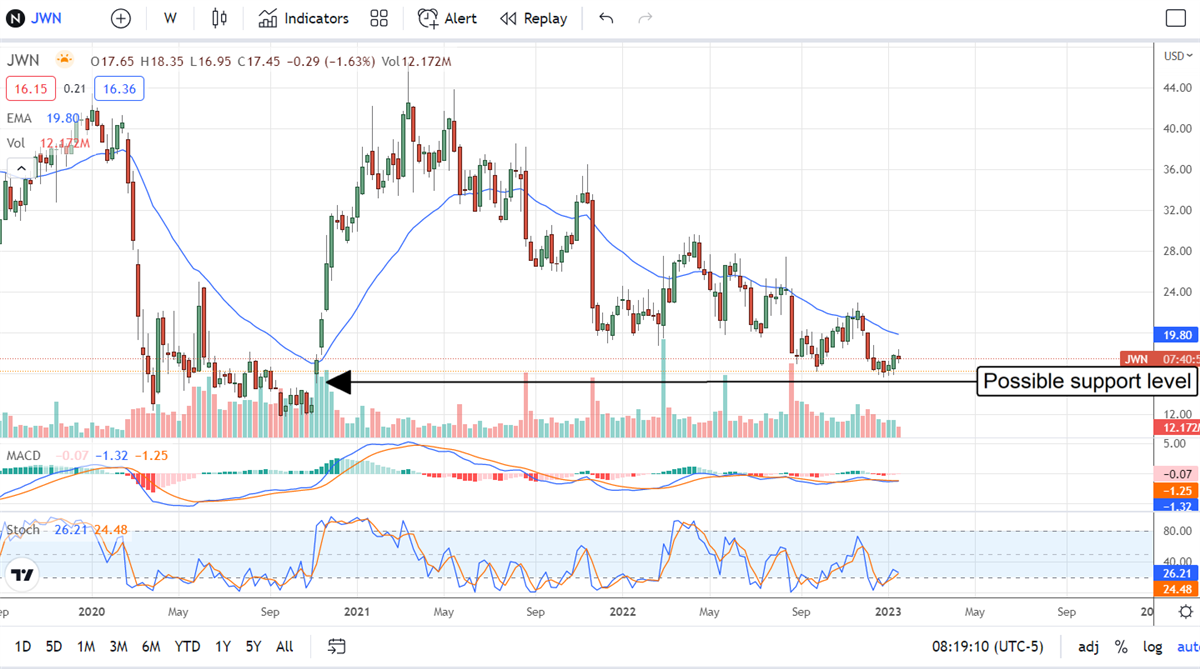Toggle adjusted data with adj
This screenshot has width=1200, height=669.
tap(1087, 646)
